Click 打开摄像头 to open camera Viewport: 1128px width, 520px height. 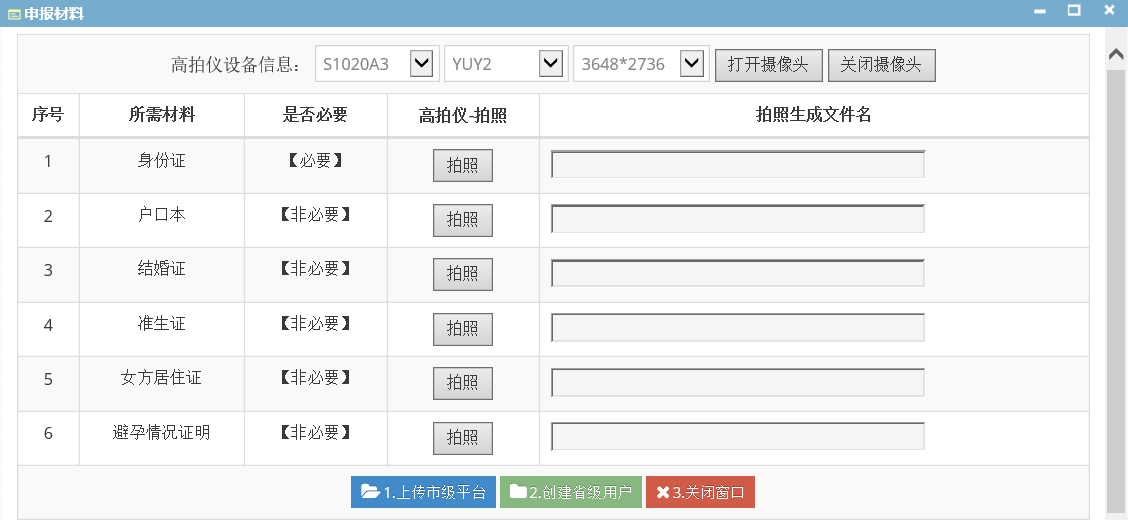pos(768,65)
